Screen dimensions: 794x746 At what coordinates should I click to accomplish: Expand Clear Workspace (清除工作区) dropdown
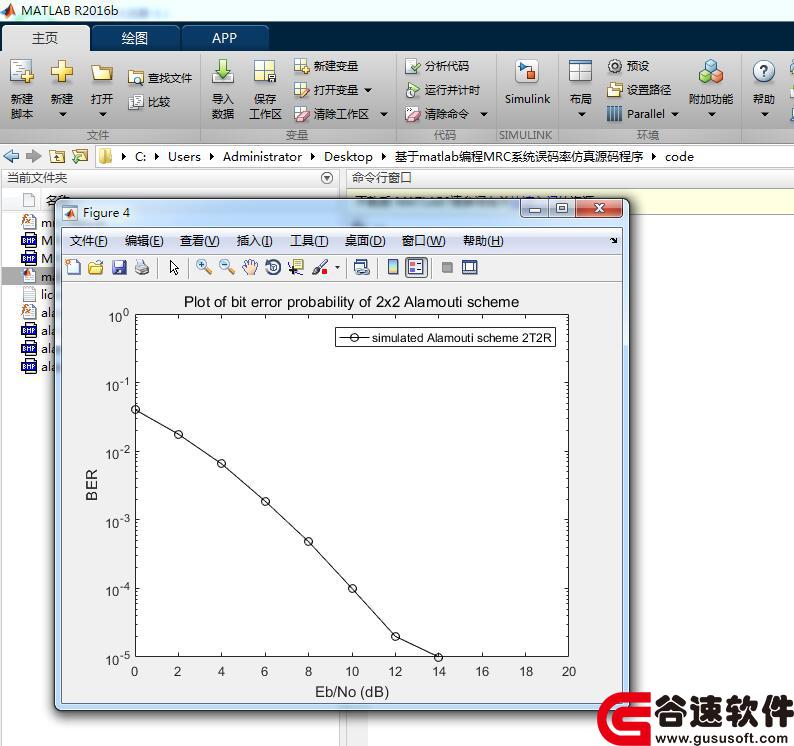384,114
